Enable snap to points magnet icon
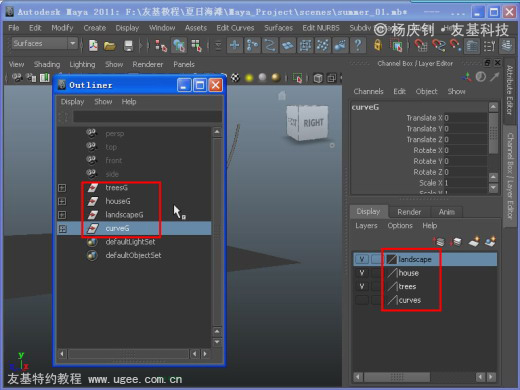The height and width of the screenshot is (390, 520). click(455, 45)
